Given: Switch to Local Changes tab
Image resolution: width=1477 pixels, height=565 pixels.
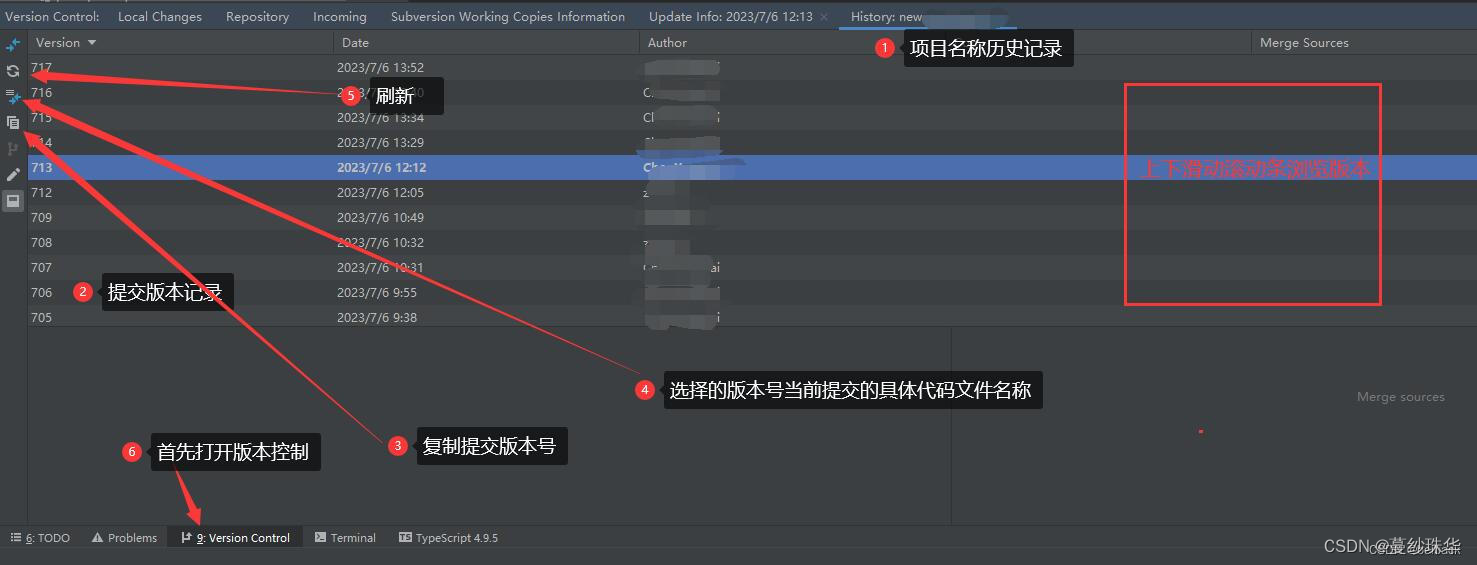Looking at the screenshot, I should (x=160, y=16).
